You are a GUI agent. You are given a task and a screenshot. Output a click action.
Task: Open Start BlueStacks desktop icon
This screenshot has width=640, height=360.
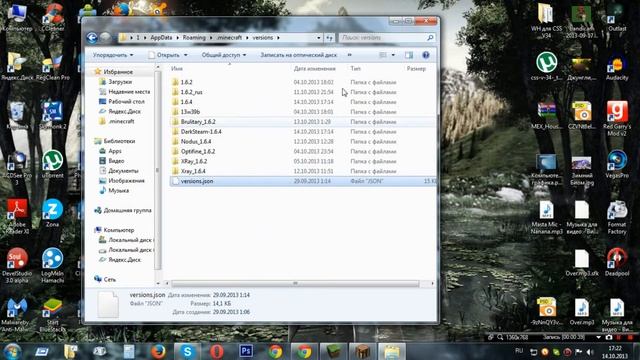pyautogui.click(x=52, y=314)
